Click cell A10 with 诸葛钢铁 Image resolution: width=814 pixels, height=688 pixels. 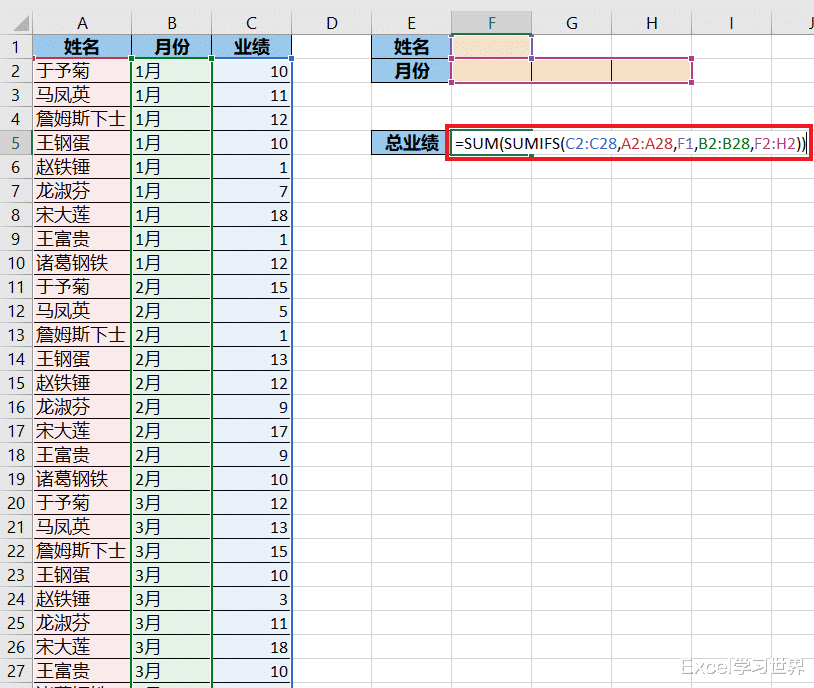tap(82, 263)
